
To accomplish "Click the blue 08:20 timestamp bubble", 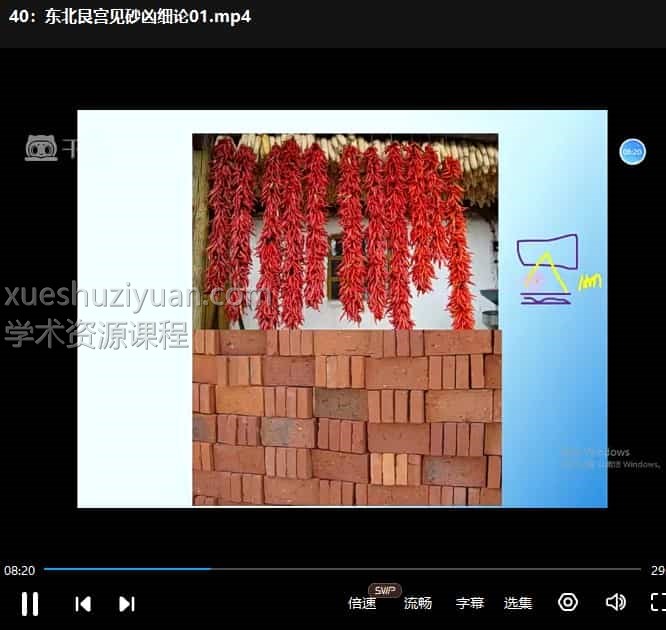I will tap(632, 152).
